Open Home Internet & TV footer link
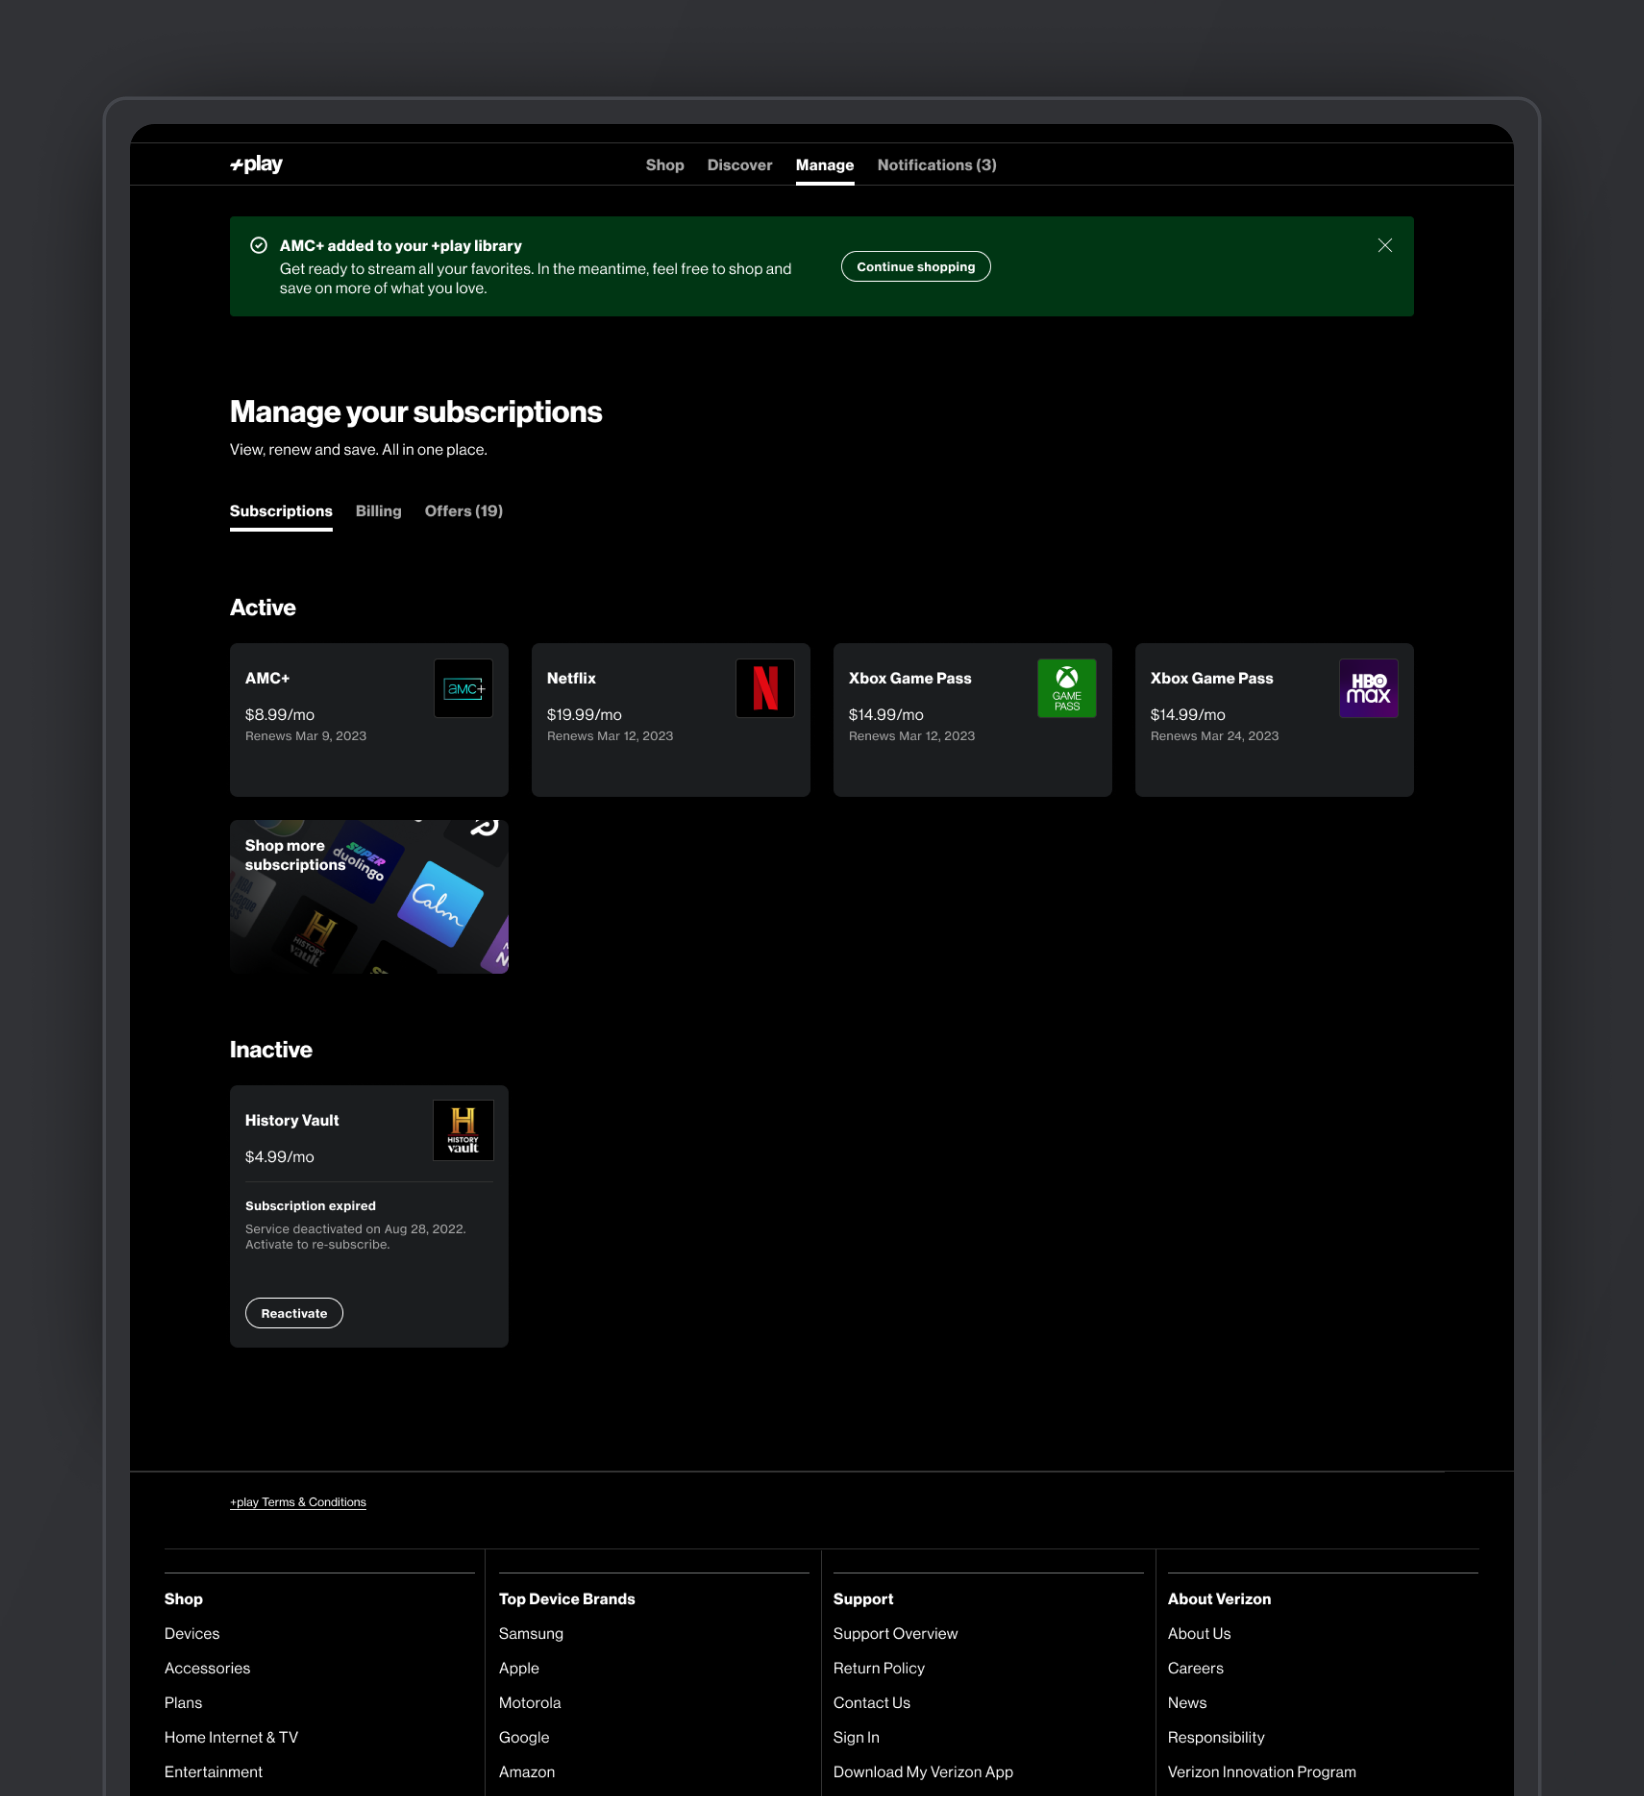The image size is (1644, 1796). [x=231, y=1737]
